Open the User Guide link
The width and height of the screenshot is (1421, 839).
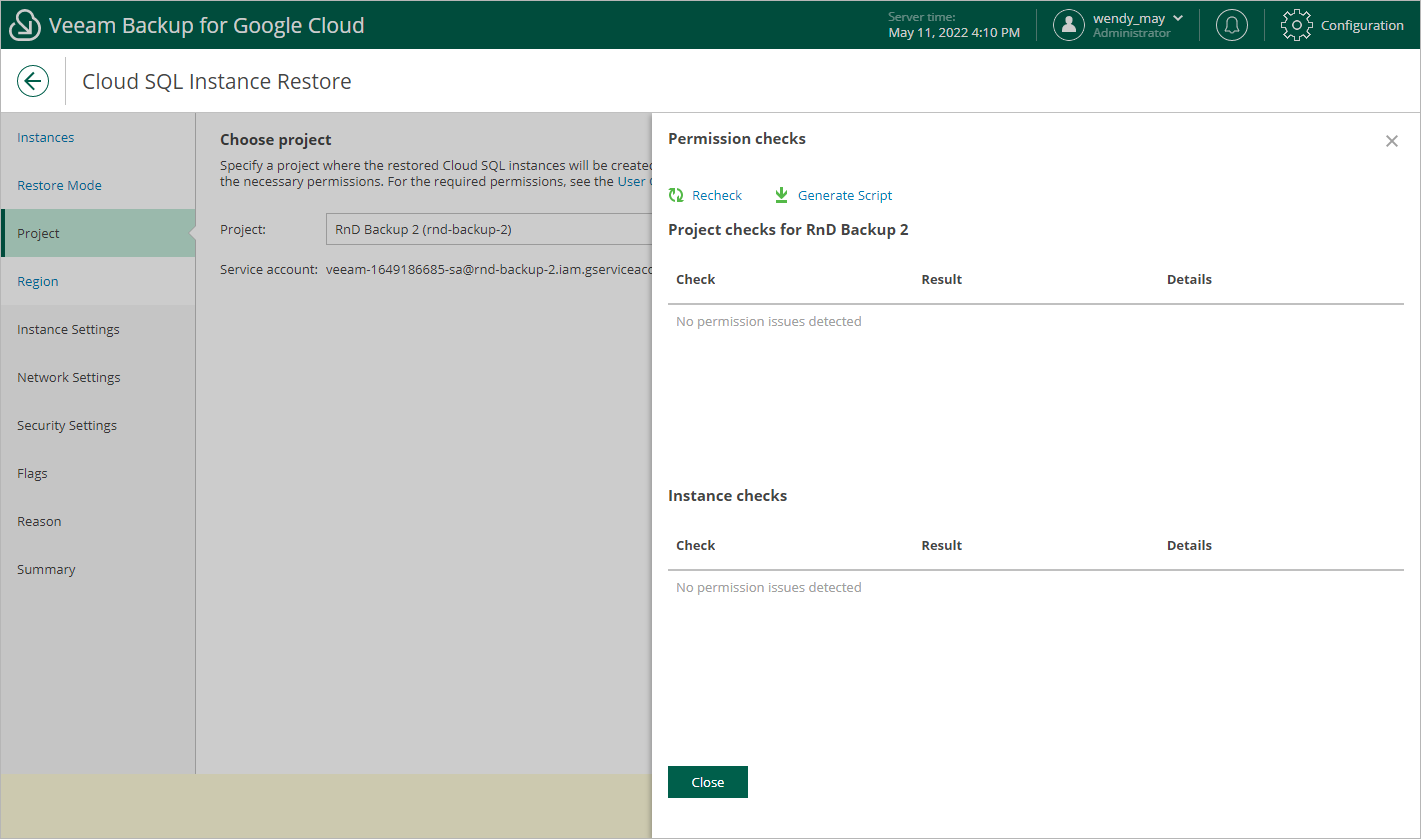pos(634,181)
